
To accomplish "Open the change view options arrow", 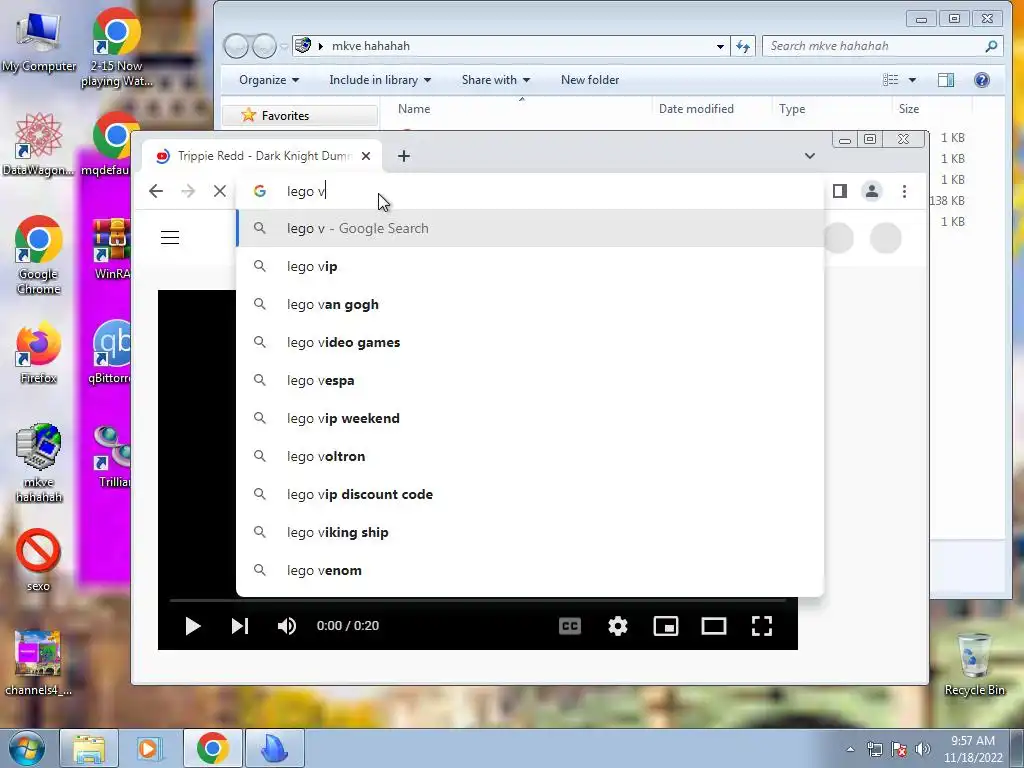I will coord(912,80).
